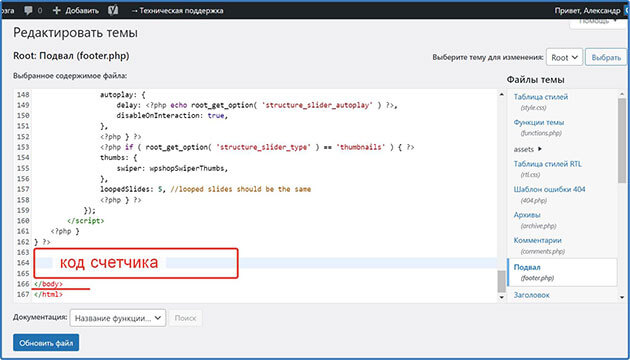Viewport: 630px width, 360px height.
Task: Click the code editor vertical scrollbar thumb
Action: pyautogui.click(x=501, y=281)
